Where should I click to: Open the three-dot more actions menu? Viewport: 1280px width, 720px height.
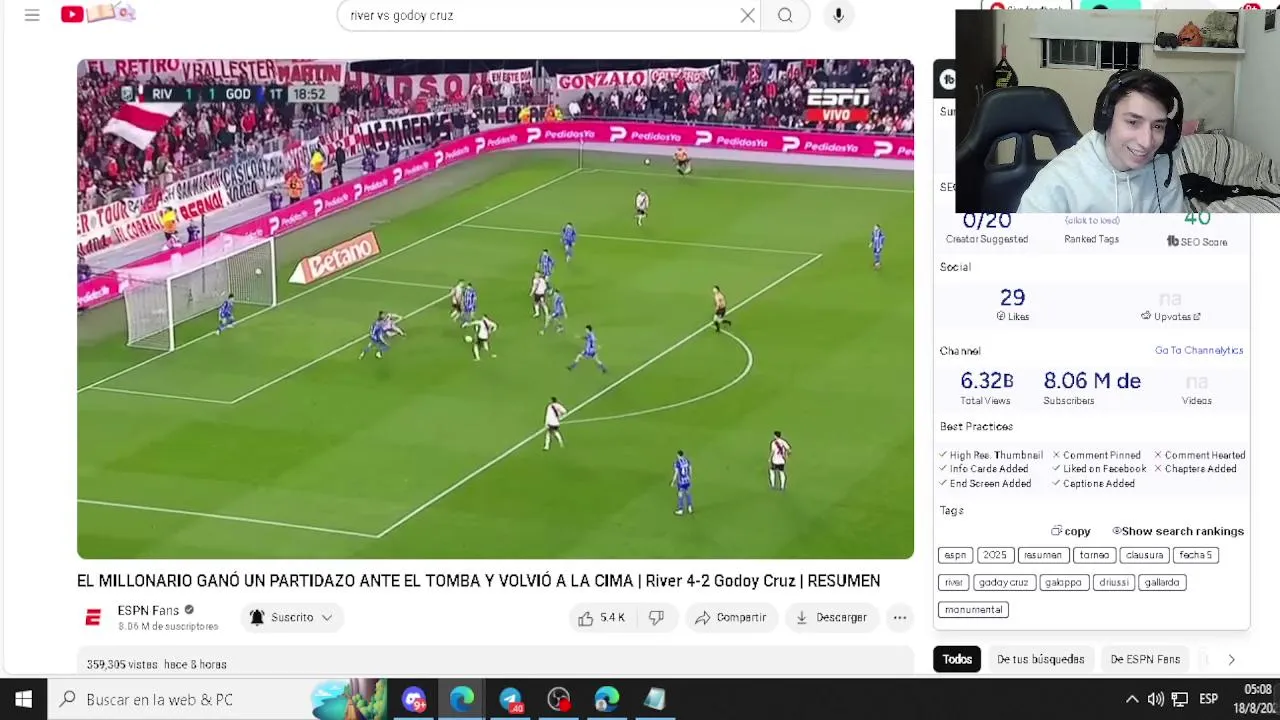pos(899,618)
